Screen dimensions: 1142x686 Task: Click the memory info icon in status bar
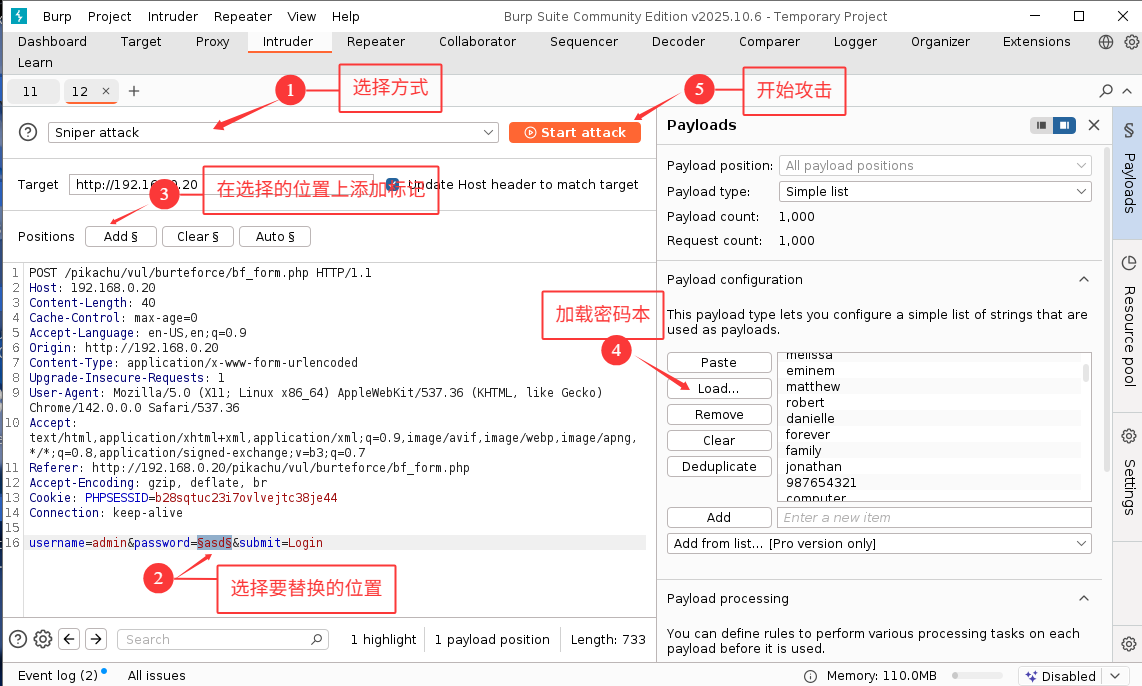[x=810, y=676]
